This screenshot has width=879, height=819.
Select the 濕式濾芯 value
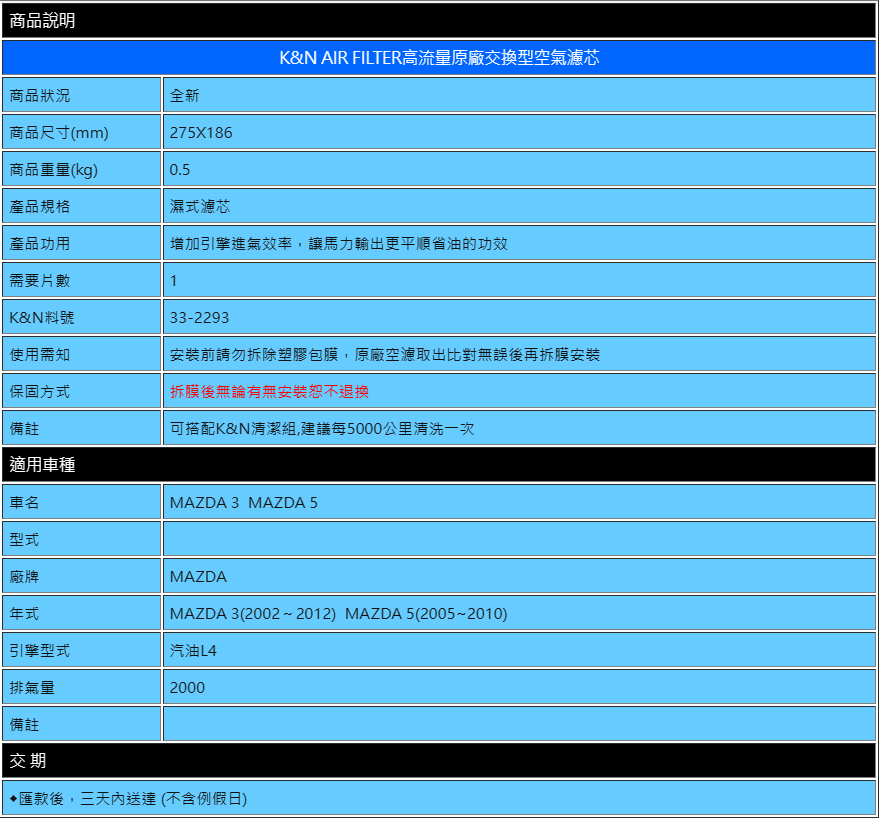coord(200,207)
